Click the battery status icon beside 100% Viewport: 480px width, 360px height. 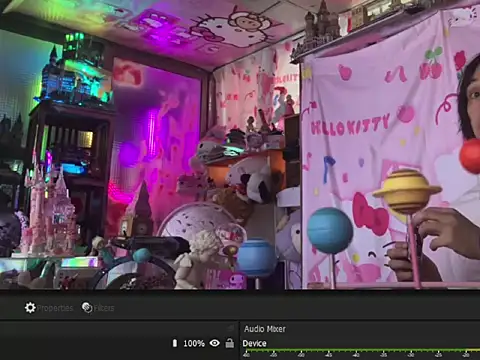tap(175, 343)
